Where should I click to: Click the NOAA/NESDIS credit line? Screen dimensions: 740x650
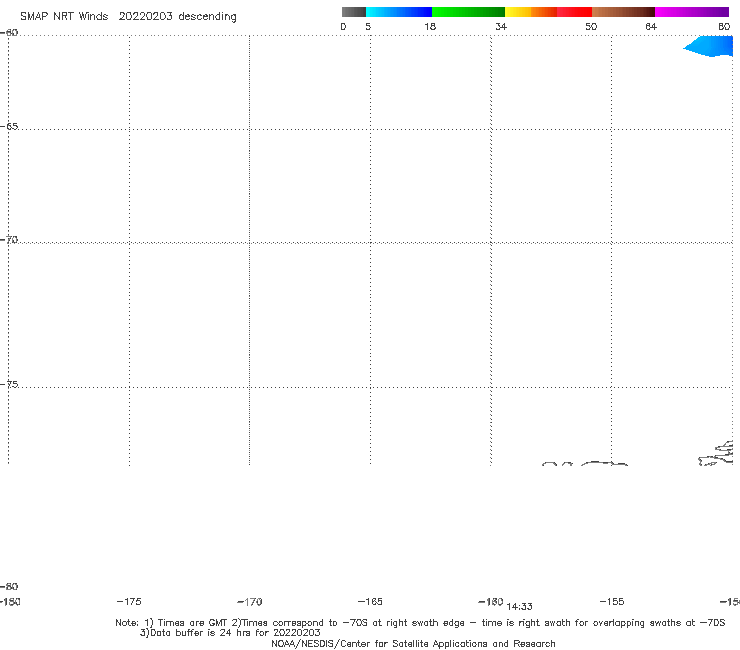(x=413, y=643)
